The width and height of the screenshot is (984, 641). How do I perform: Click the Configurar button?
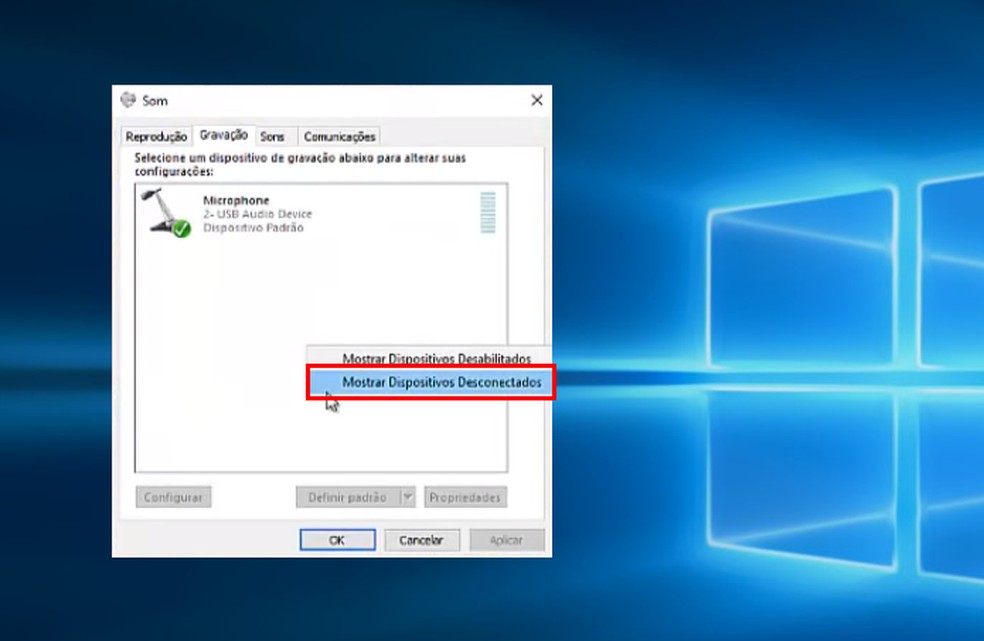coord(173,497)
